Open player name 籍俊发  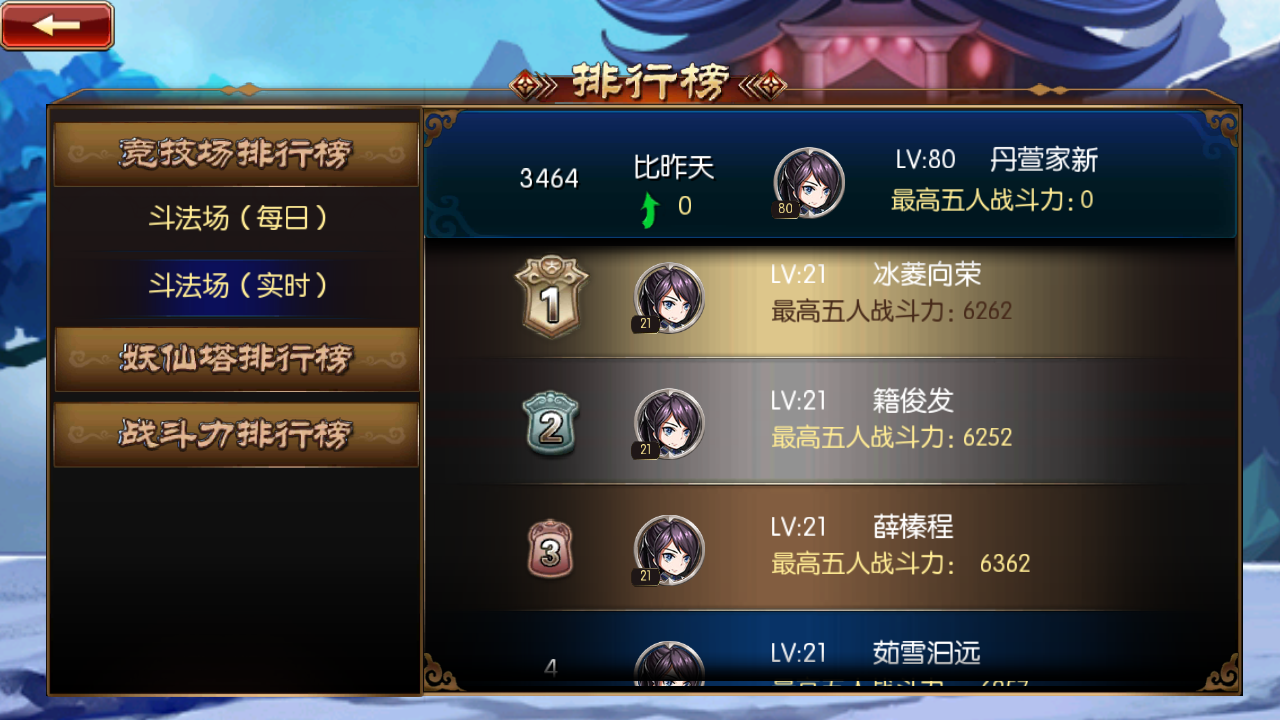[x=913, y=401]
